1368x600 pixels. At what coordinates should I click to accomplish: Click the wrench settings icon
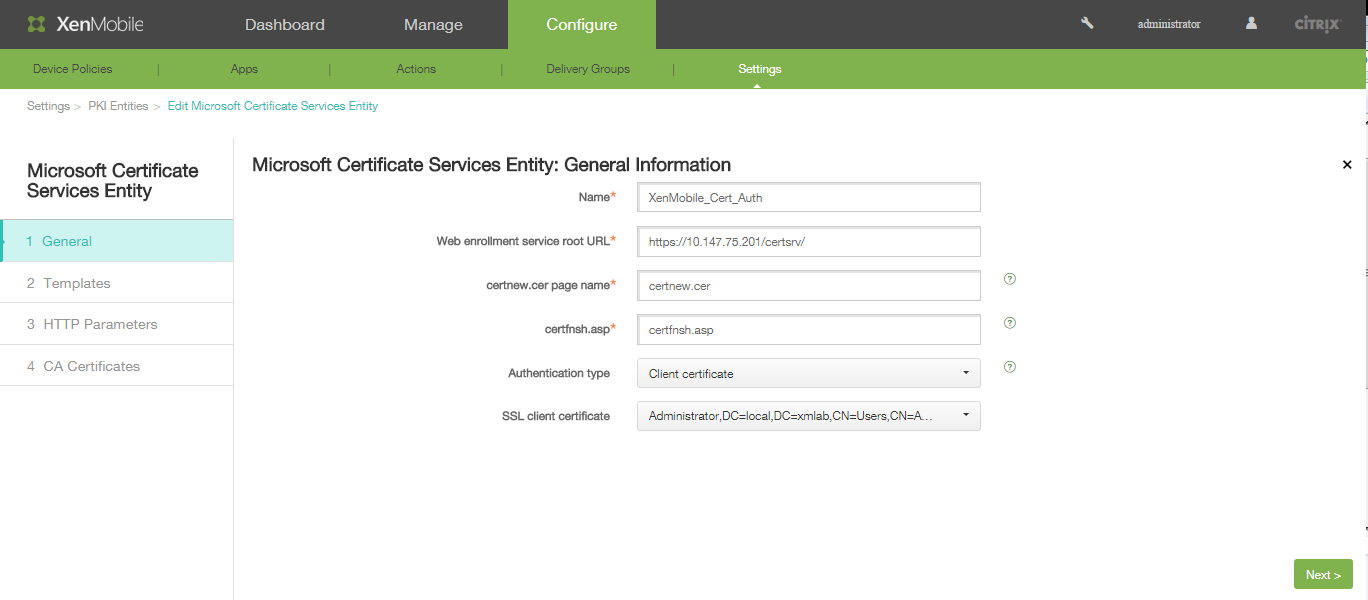pyautogui.click(x=1087, y=23)
